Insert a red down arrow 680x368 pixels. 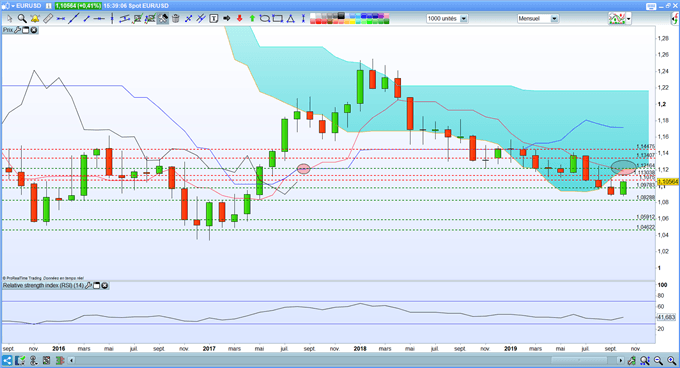239,19
